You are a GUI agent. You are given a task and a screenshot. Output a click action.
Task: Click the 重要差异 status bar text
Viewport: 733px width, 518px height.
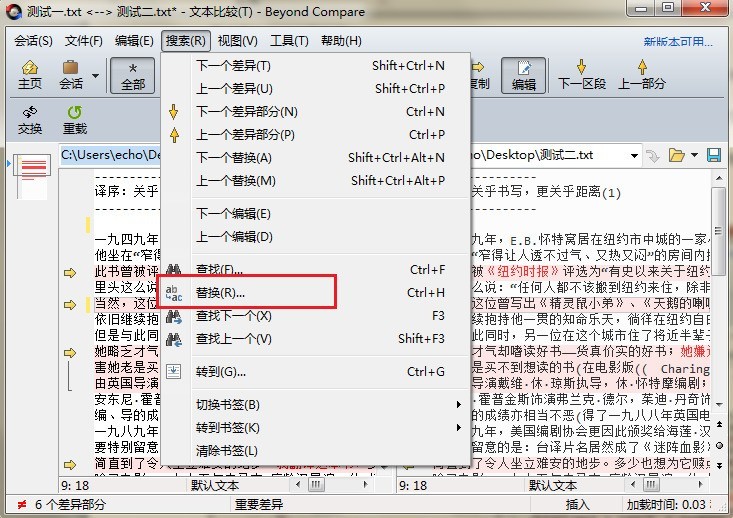(259, 505)
